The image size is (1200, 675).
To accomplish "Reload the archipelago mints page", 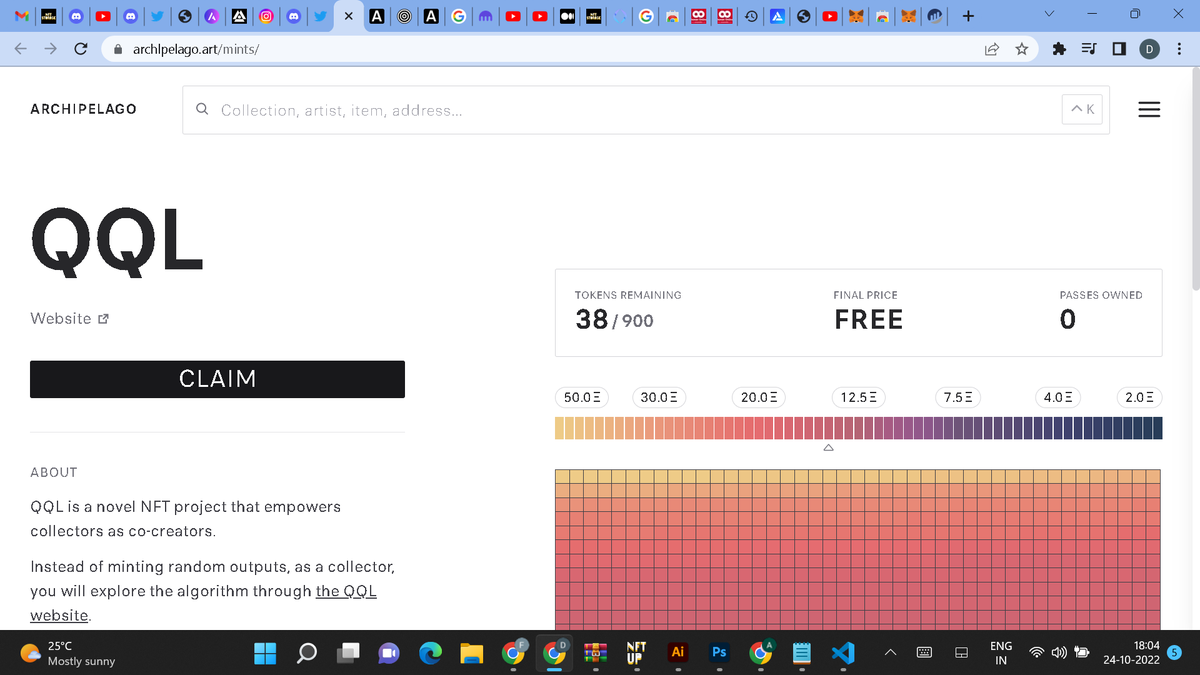I will pos(81,48).
